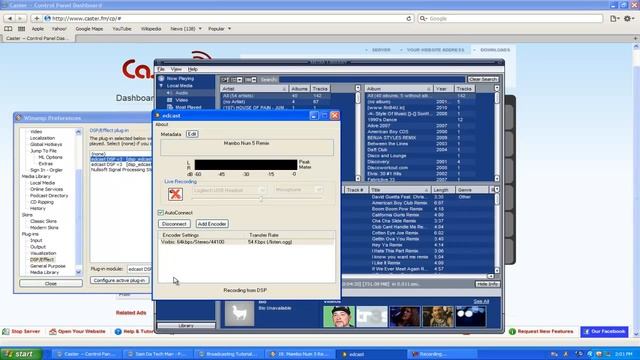Open the browser settings gear icon
The image size is (640, 360).
(629, 18)
